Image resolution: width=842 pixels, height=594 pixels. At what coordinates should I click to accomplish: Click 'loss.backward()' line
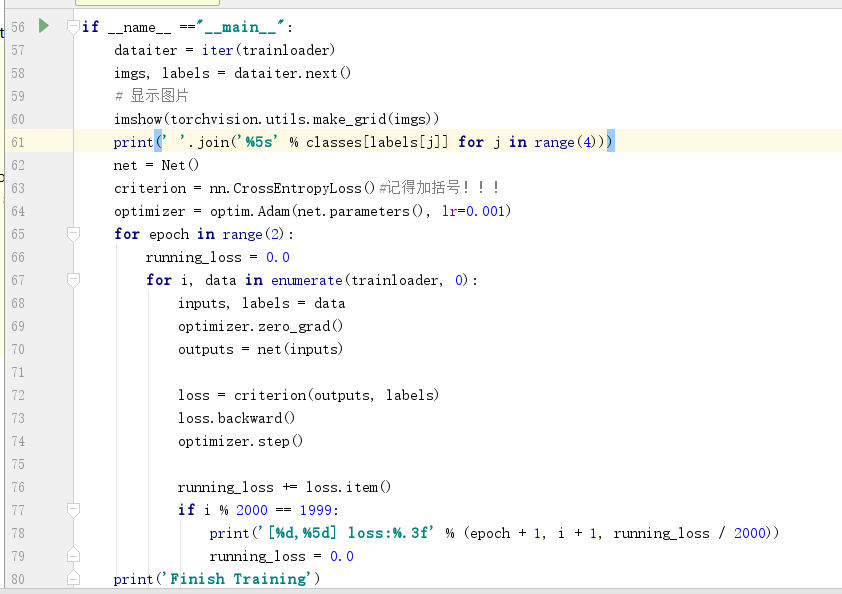click(x=236, y=418)
